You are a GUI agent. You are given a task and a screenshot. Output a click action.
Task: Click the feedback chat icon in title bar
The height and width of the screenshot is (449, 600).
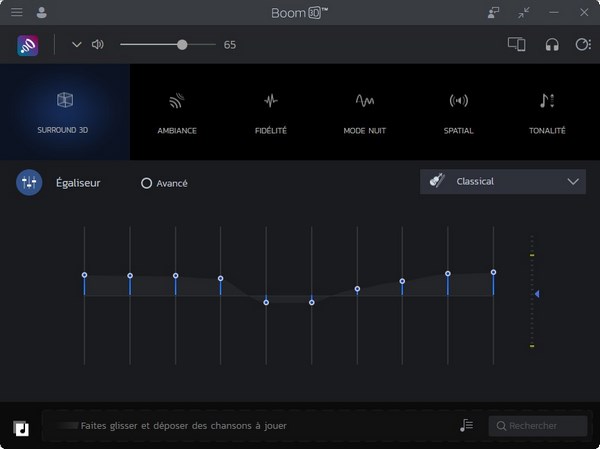(493, 13)
